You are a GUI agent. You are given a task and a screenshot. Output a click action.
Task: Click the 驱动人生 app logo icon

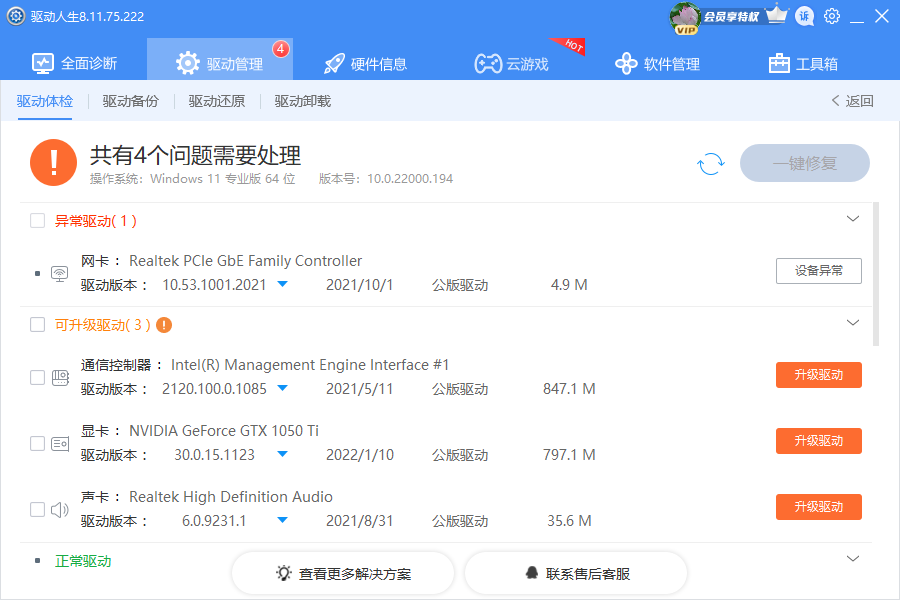15,16
